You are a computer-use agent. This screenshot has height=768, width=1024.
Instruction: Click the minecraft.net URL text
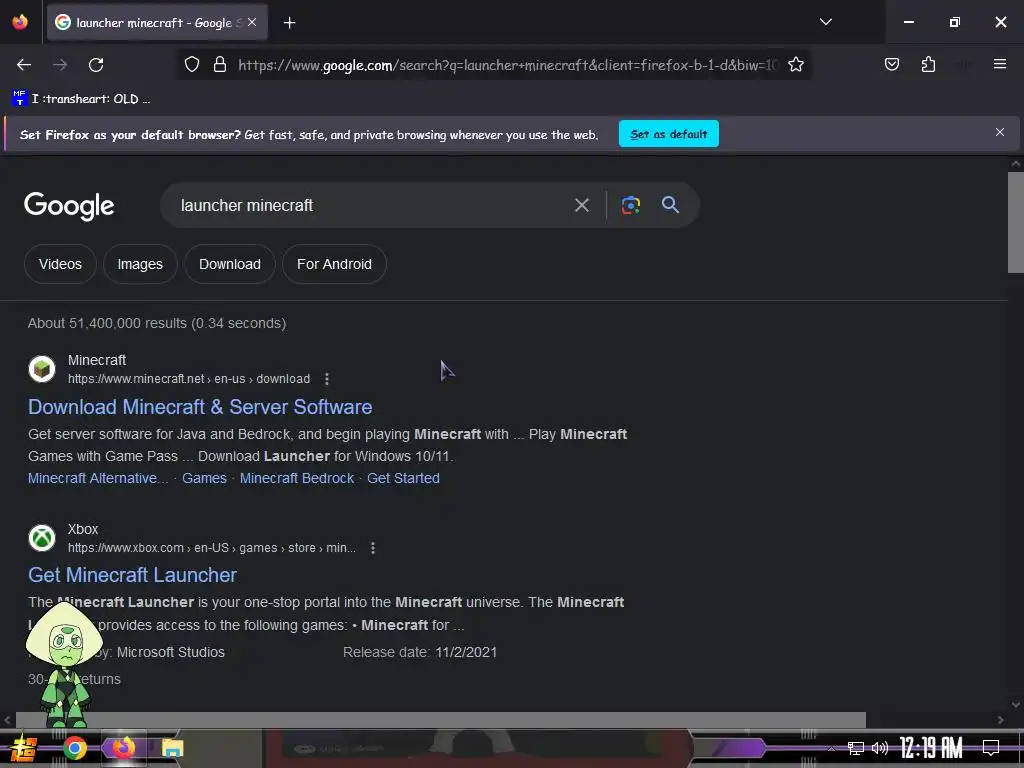tap(189, 379)
